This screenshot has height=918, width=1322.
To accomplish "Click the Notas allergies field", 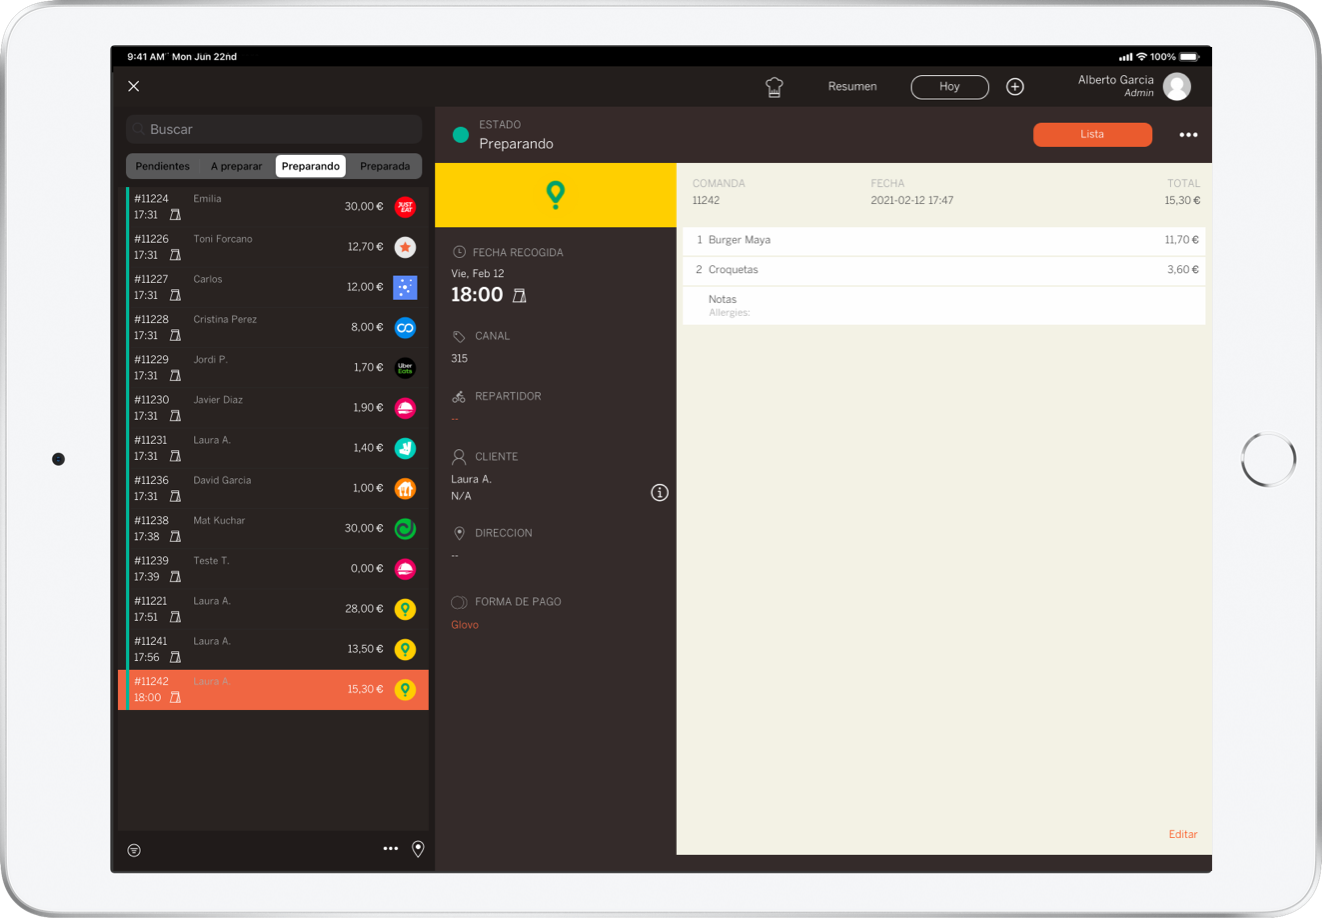I will [x=943, y=305].
